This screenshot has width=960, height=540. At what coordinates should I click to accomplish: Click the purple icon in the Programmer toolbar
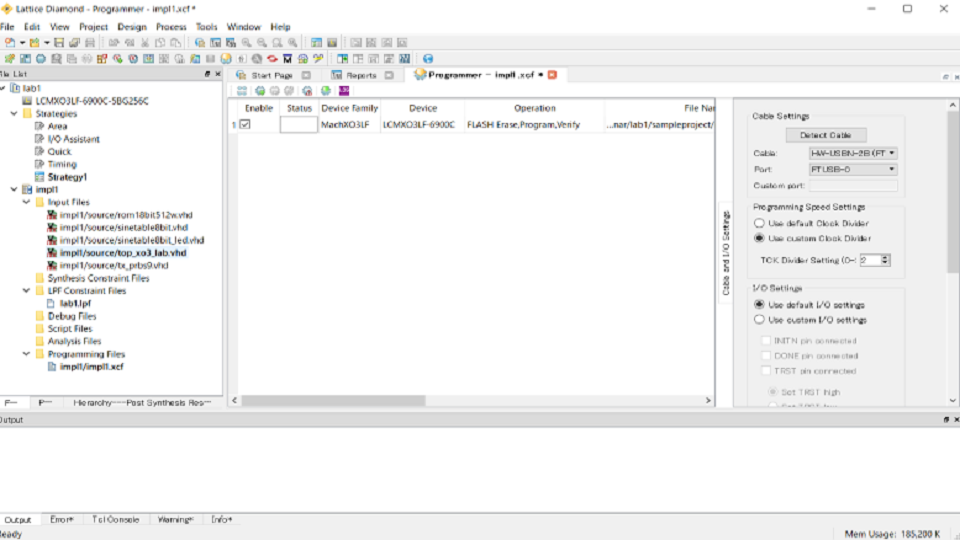pos(343,91)
